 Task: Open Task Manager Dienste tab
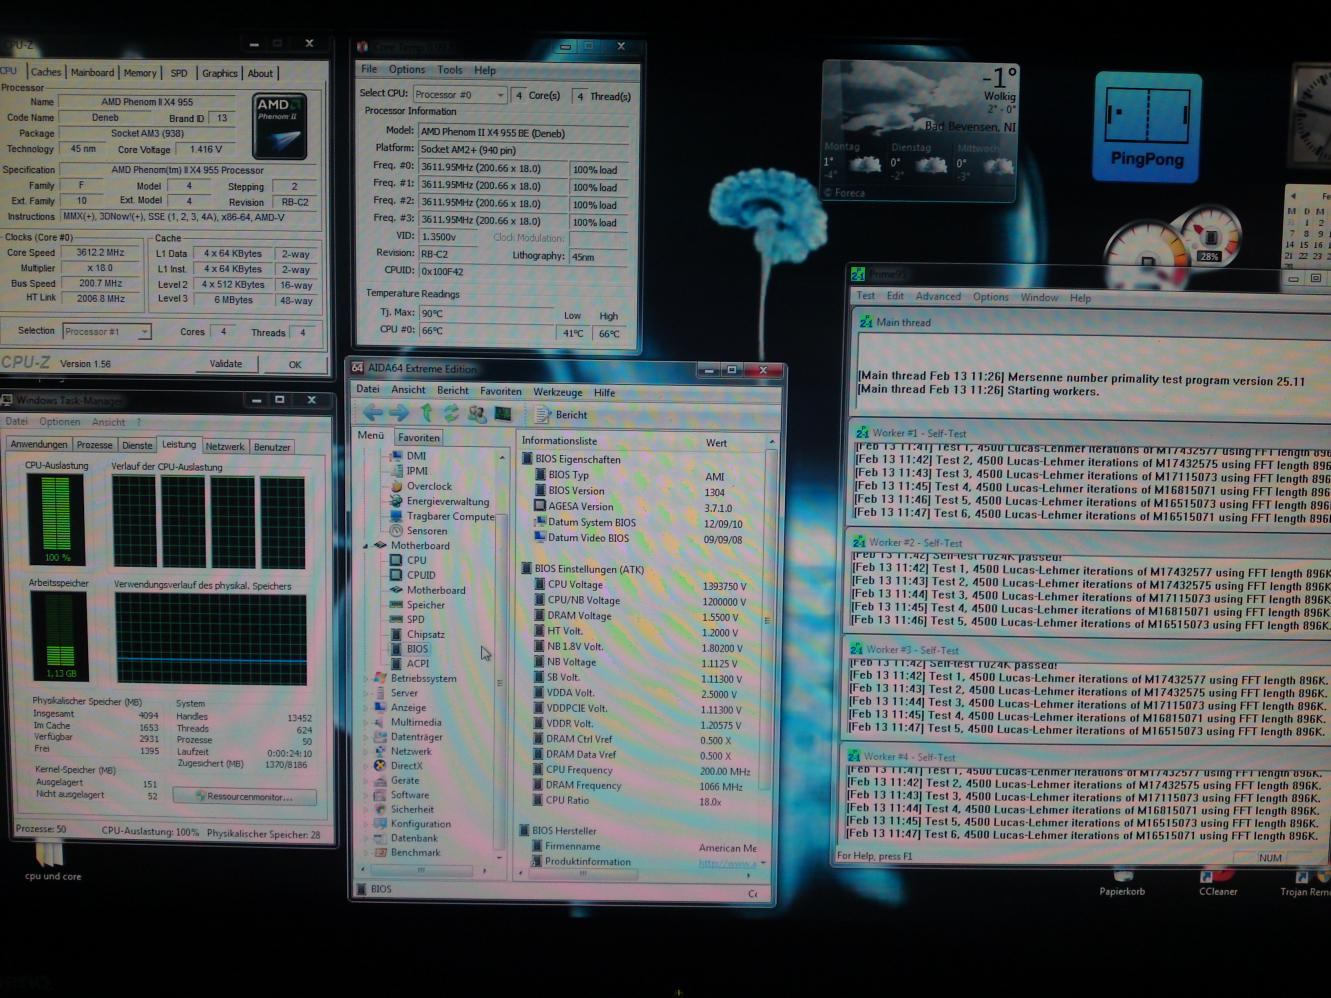tap(137, 445)
